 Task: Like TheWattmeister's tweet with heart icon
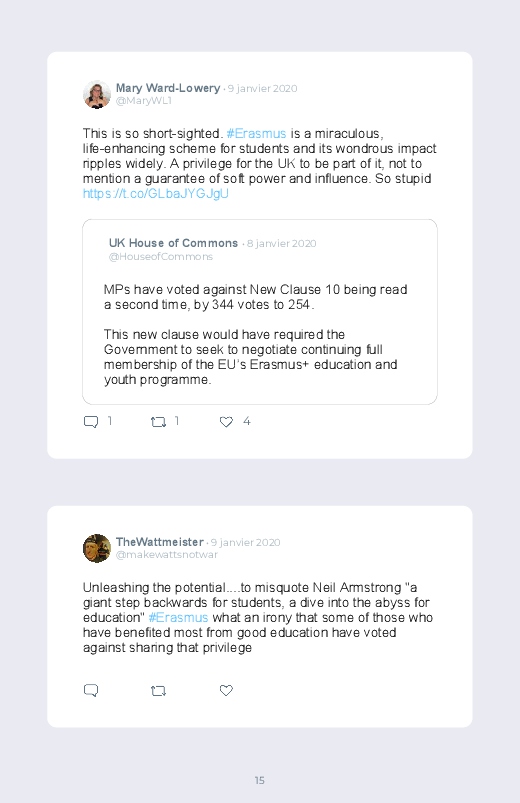coord(226,690)
